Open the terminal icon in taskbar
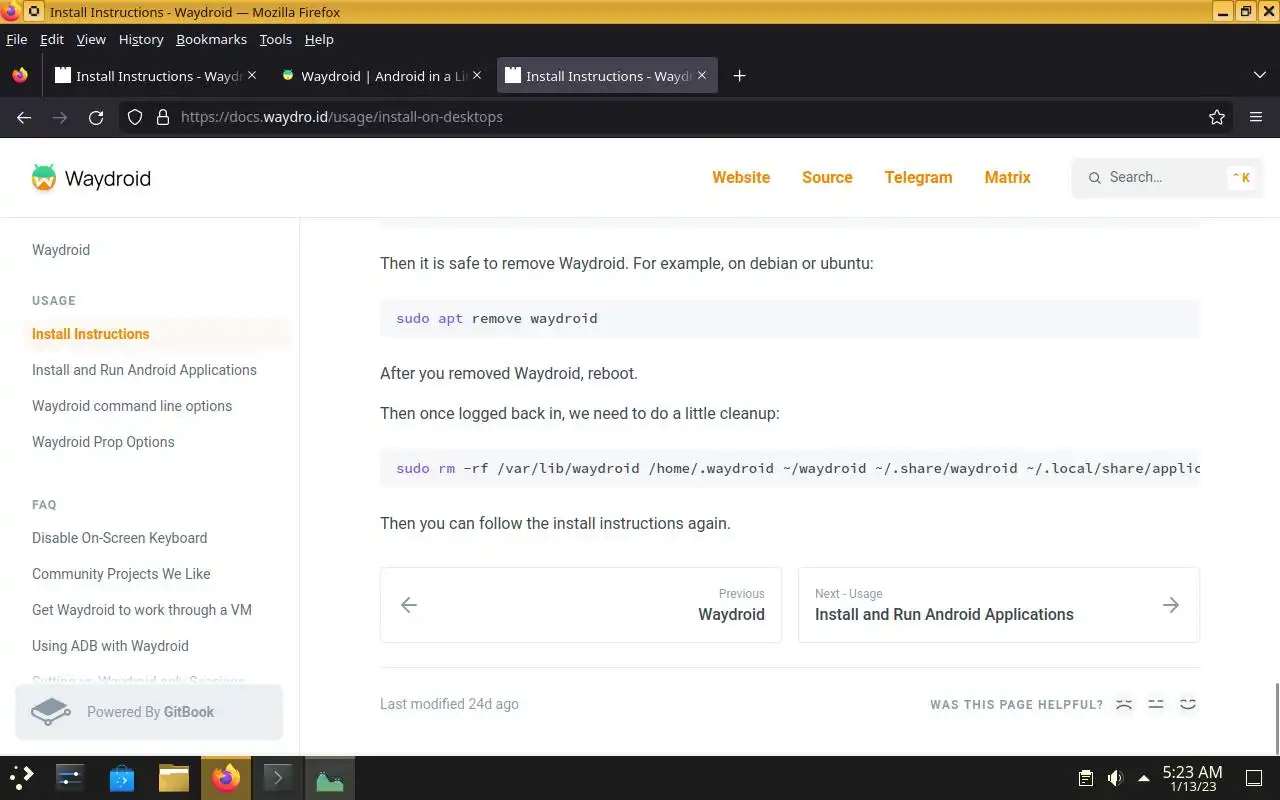The width and height of the screenshot is (1280, 800). [277, 777]
